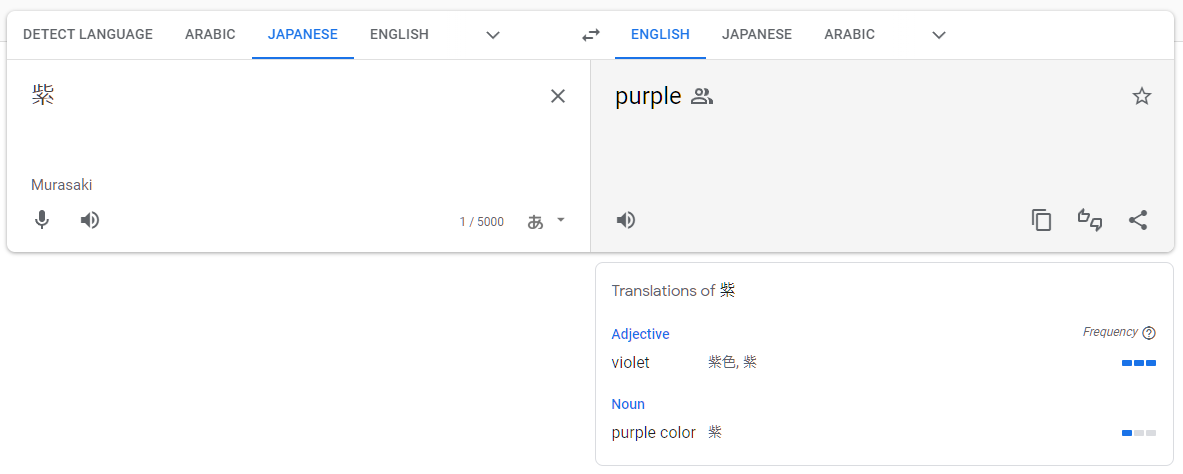The image size is (1183, 474).
Task: Clear the source text
Action: (x=558, y=96)
